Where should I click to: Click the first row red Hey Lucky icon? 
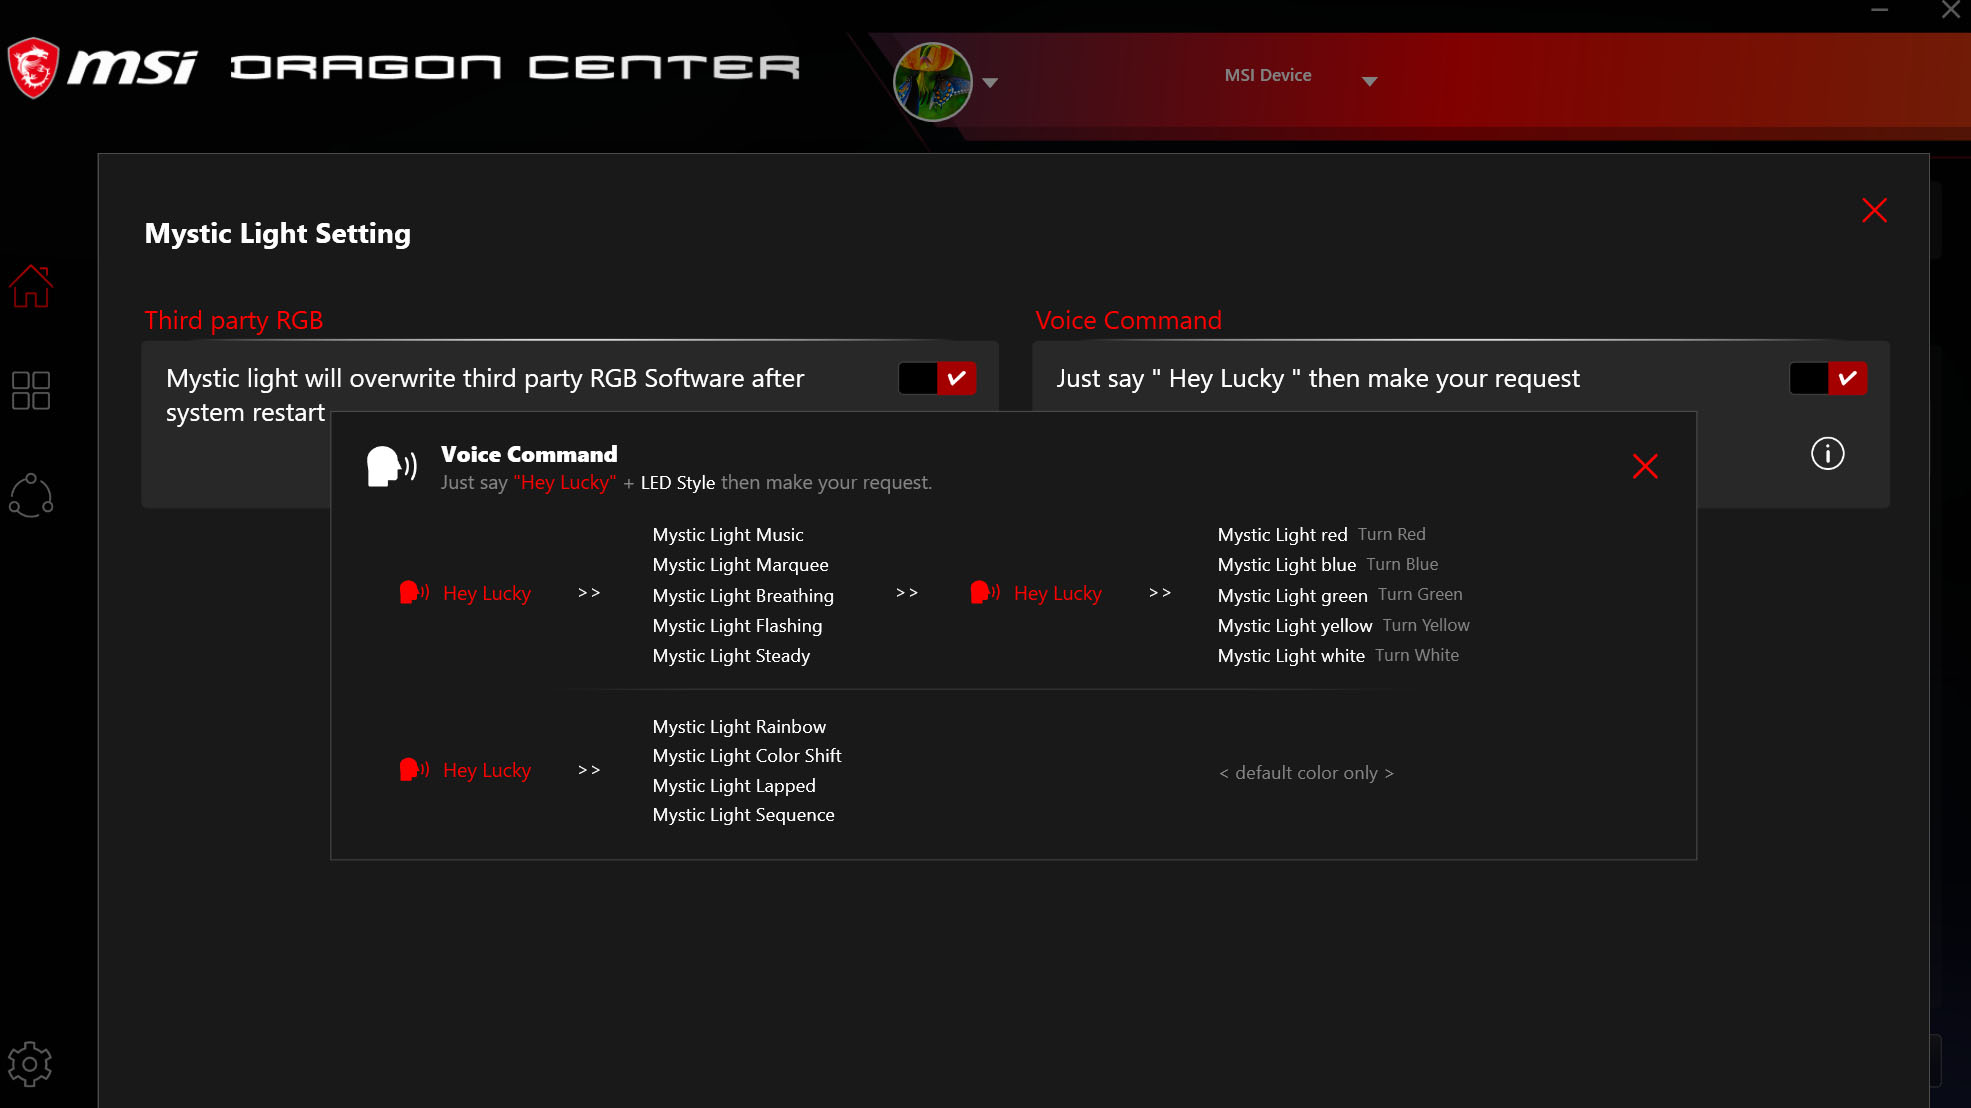click(x=414, y=592)
